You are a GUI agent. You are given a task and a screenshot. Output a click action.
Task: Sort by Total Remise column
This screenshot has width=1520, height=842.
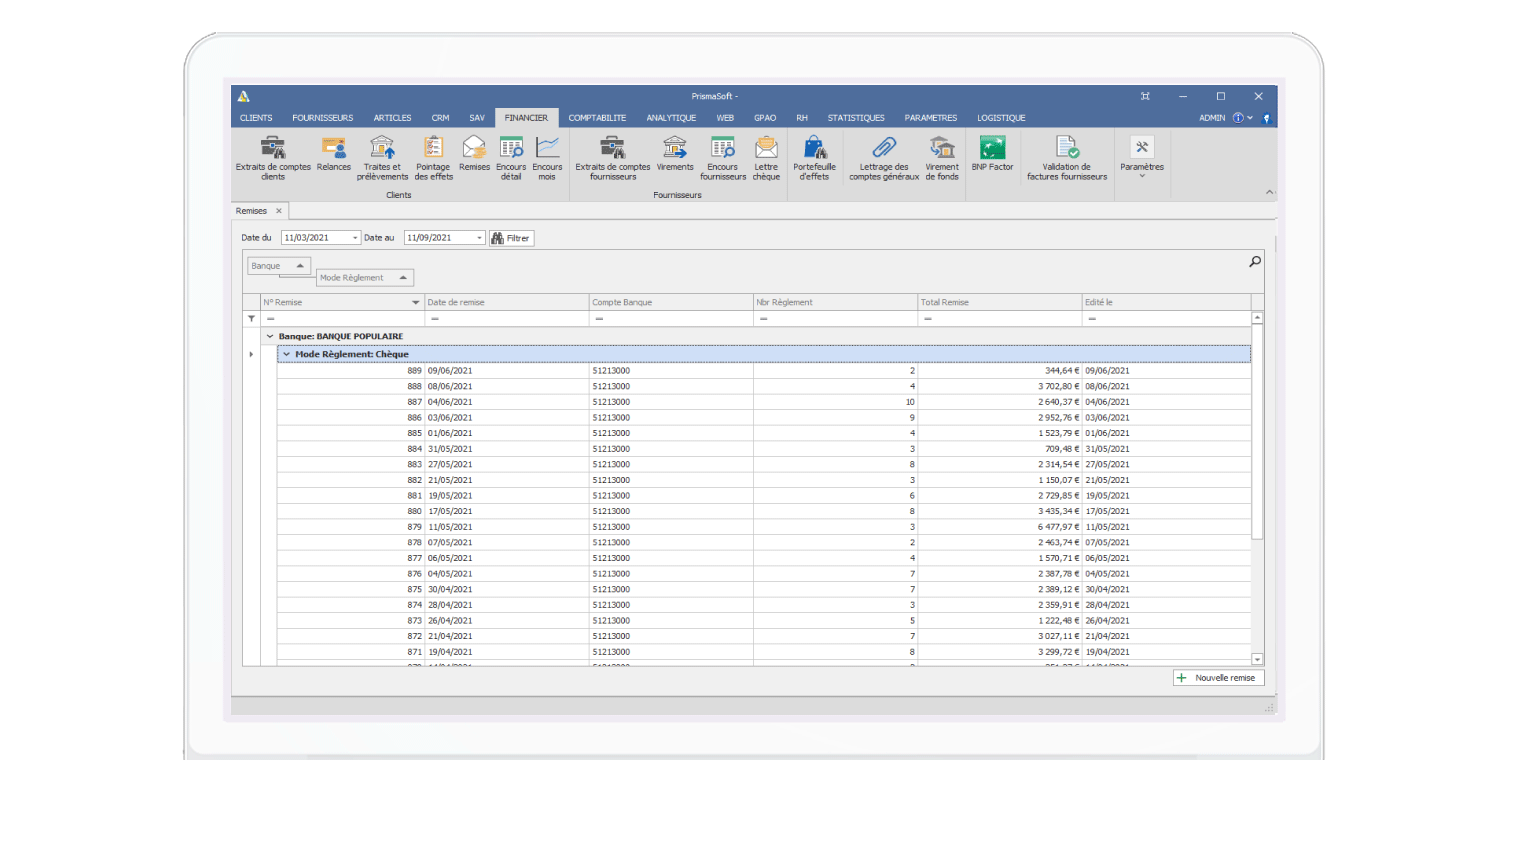[999, 302]
